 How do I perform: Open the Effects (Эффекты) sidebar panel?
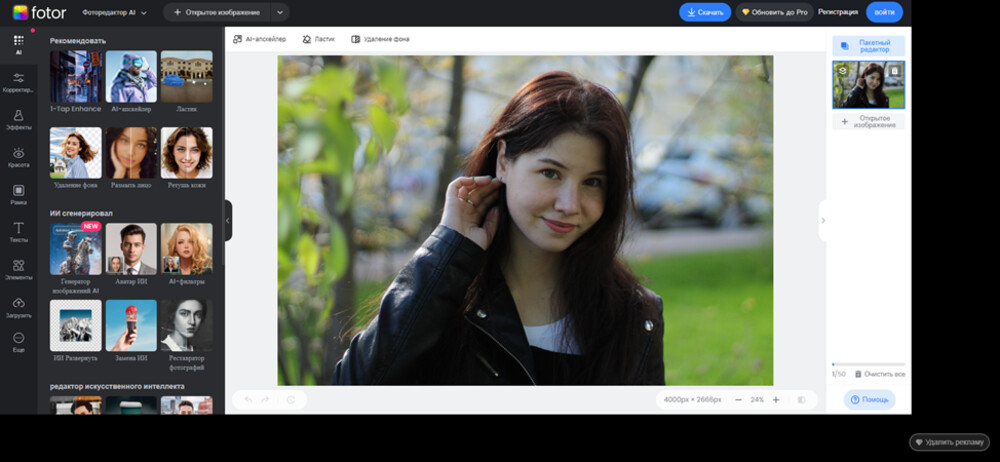[18, 120]
